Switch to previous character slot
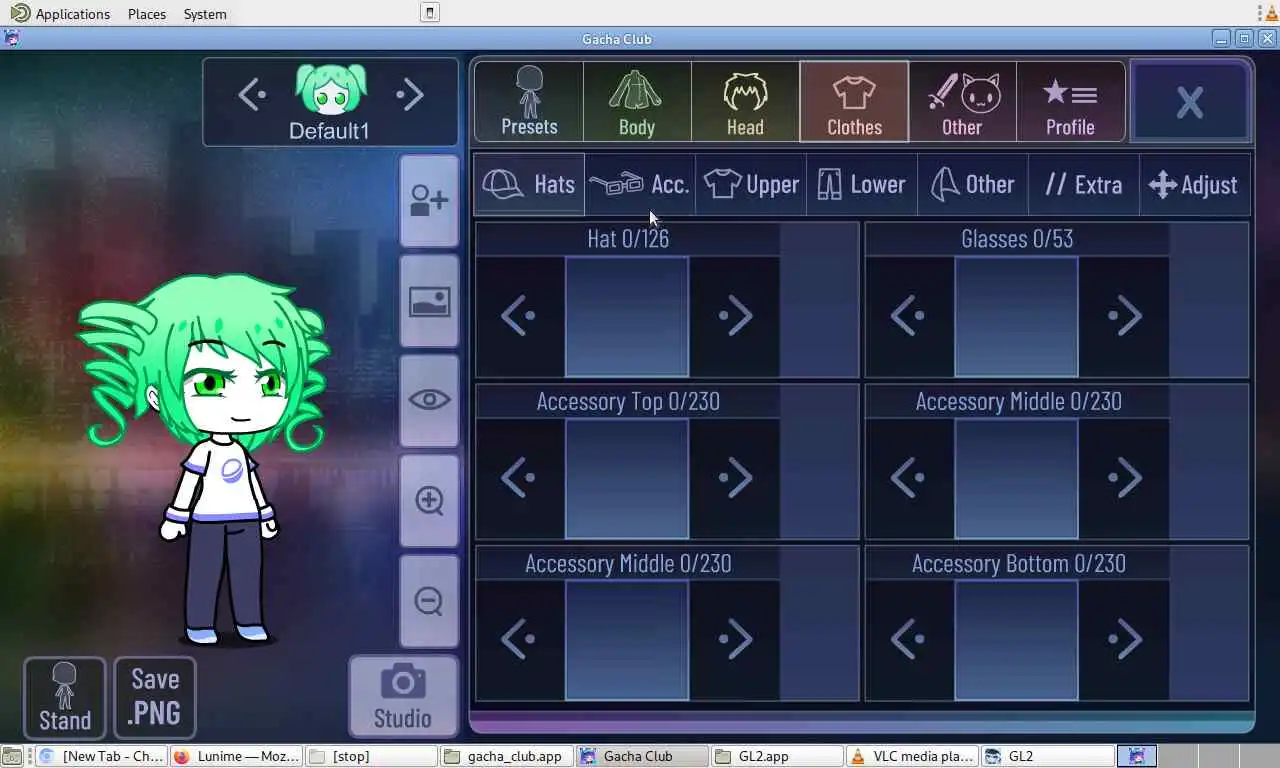The image size is (1280, 768). [x=252, y=95]
